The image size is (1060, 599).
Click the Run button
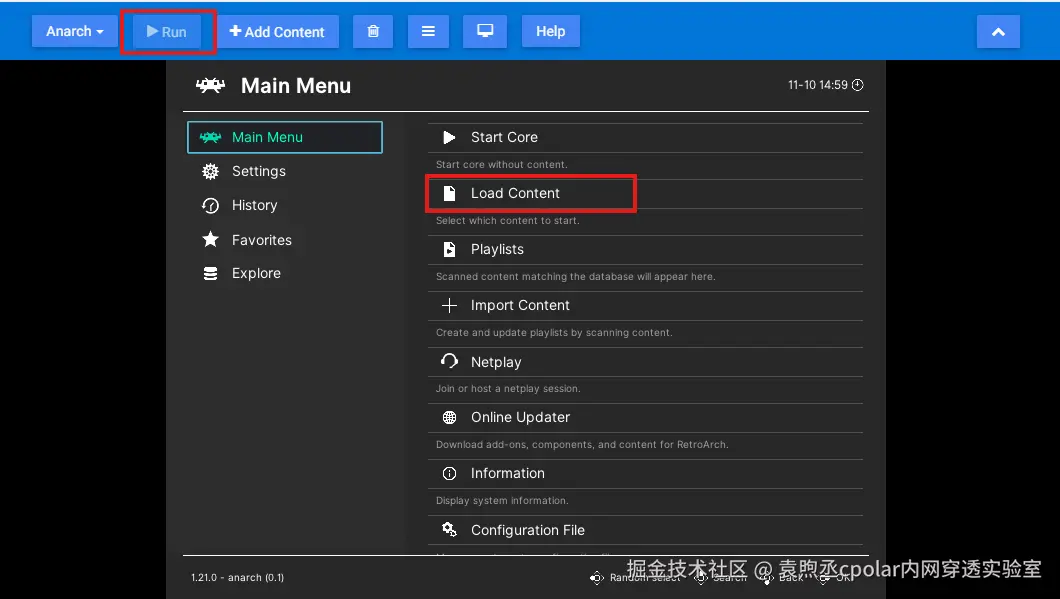167,31
